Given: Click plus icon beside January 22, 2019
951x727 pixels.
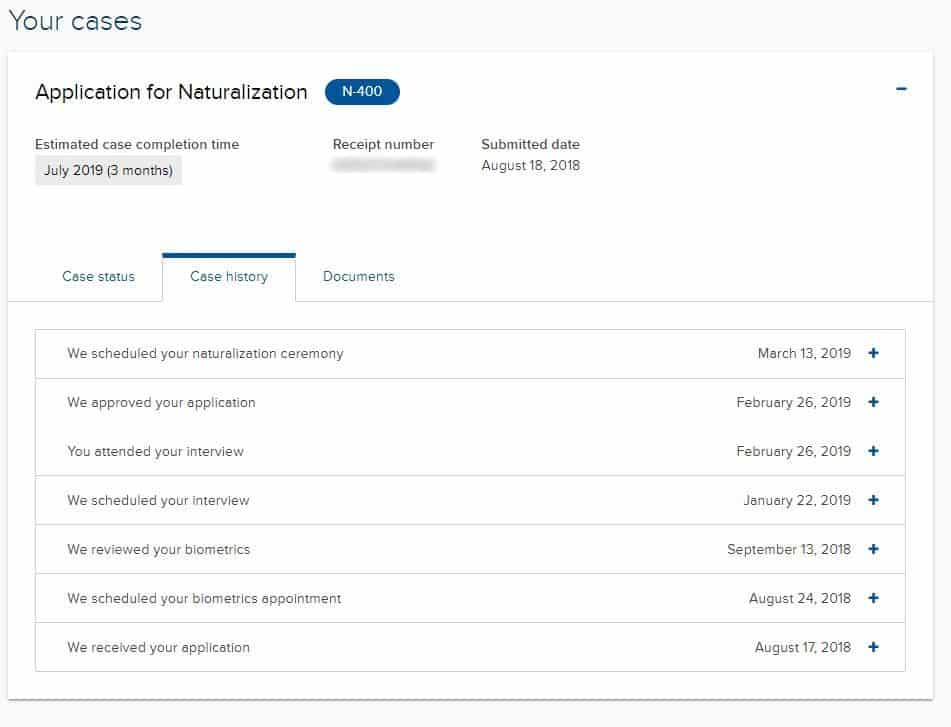Looking at the screenshot, I should pos(873,500).
